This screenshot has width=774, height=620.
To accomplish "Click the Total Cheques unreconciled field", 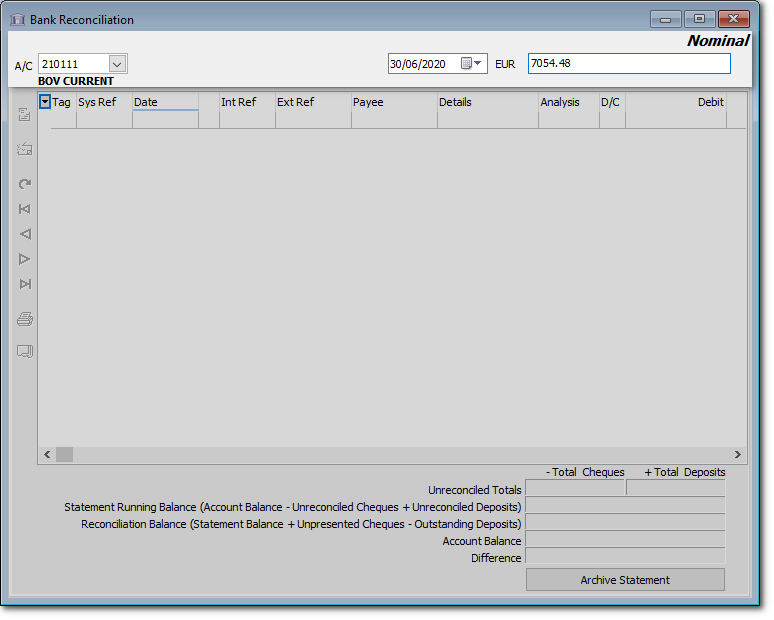I will 576,489.
